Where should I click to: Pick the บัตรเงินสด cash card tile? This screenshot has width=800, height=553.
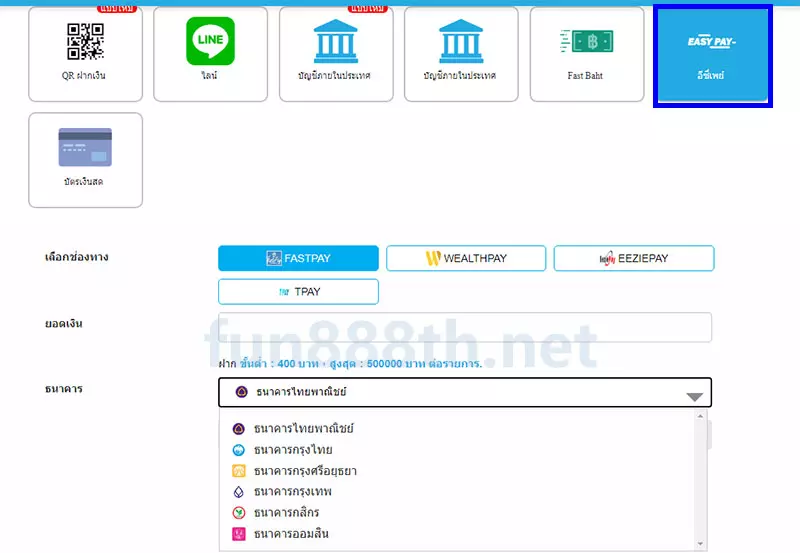[x=85, y=160]
